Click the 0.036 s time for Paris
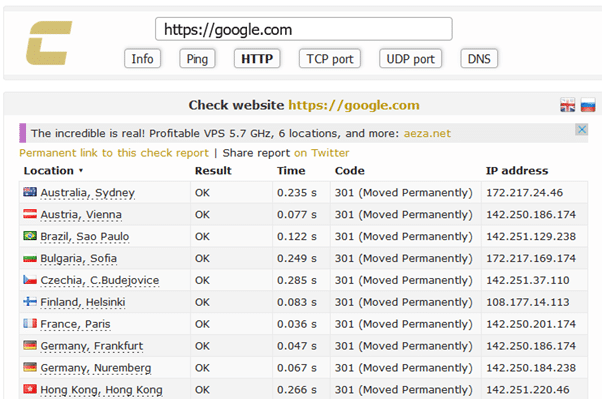This screenshot has width=602, height=399. [297, 324]
